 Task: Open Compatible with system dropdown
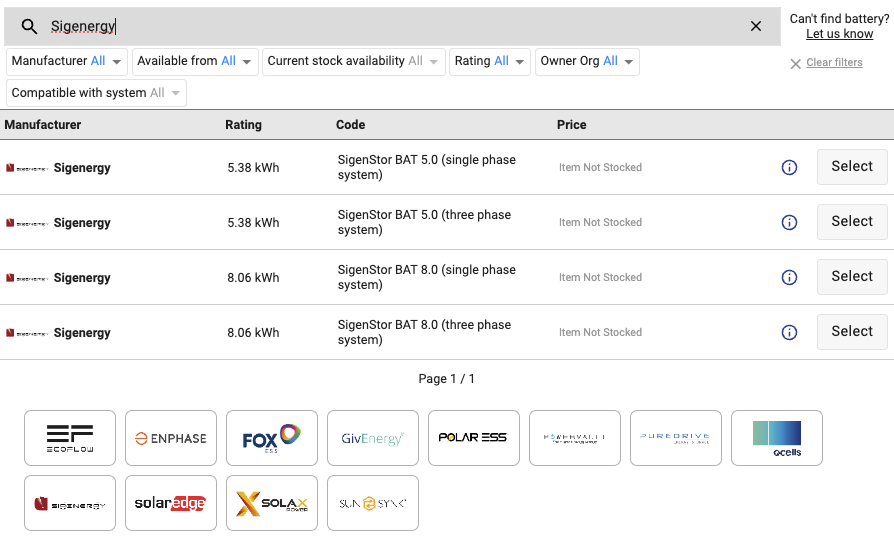pos(96,93)
